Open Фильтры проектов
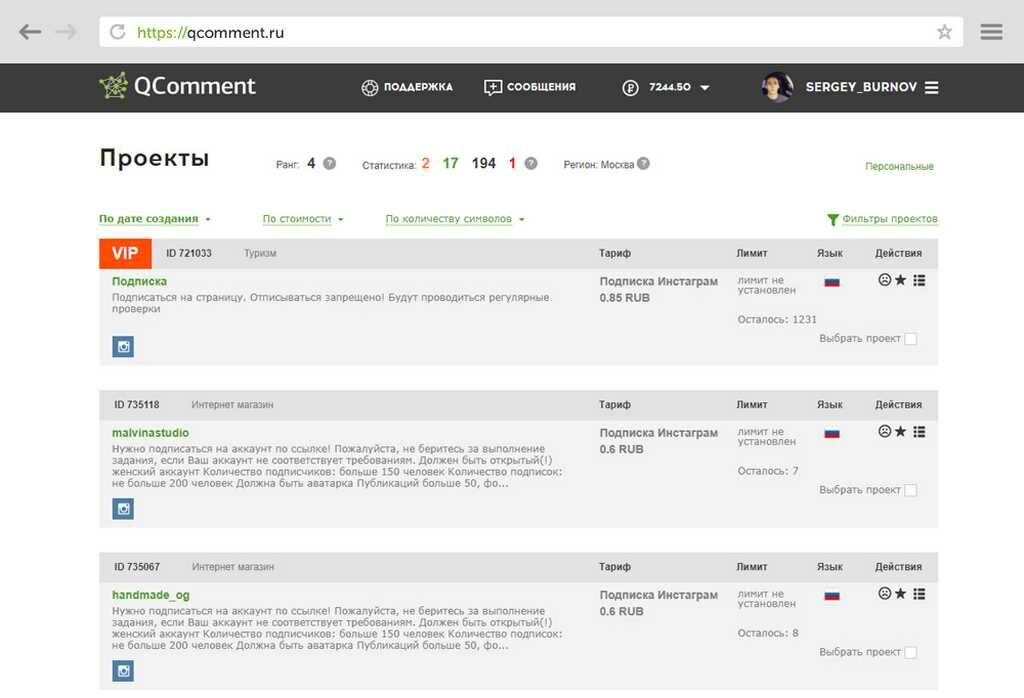 [889, 219]
